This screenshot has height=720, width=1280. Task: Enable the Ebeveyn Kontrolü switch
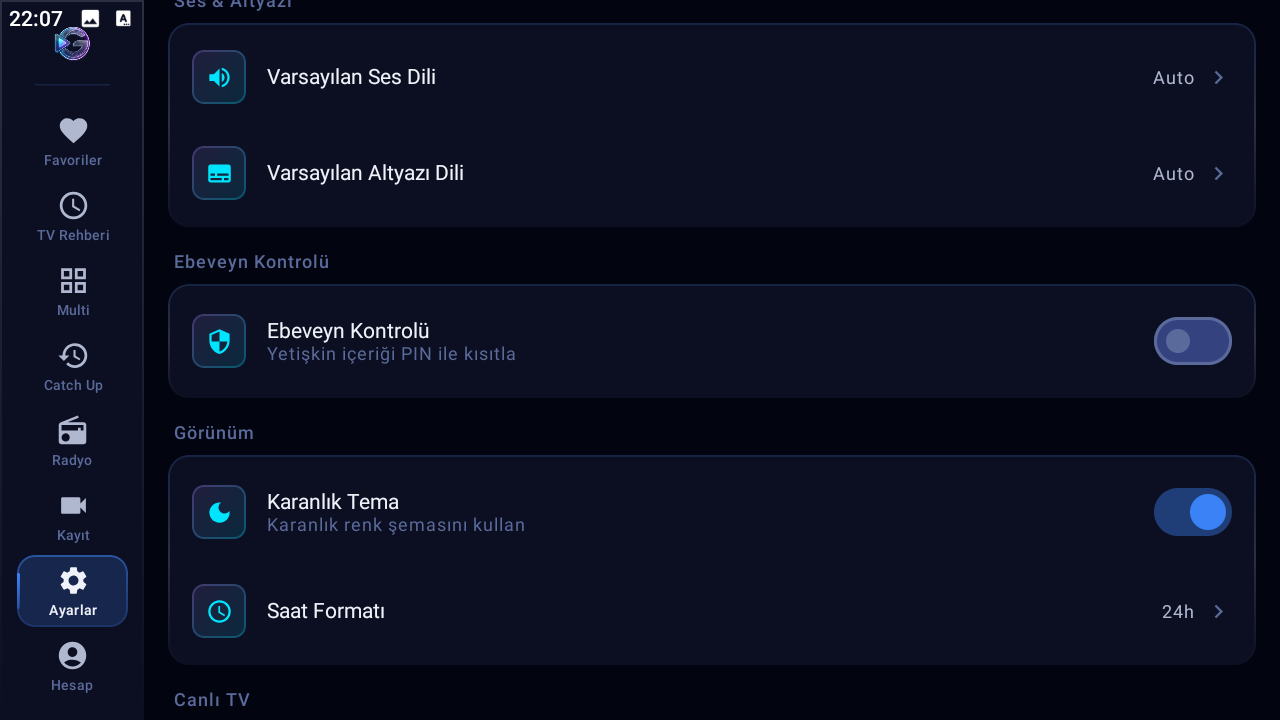point(1192,341)
